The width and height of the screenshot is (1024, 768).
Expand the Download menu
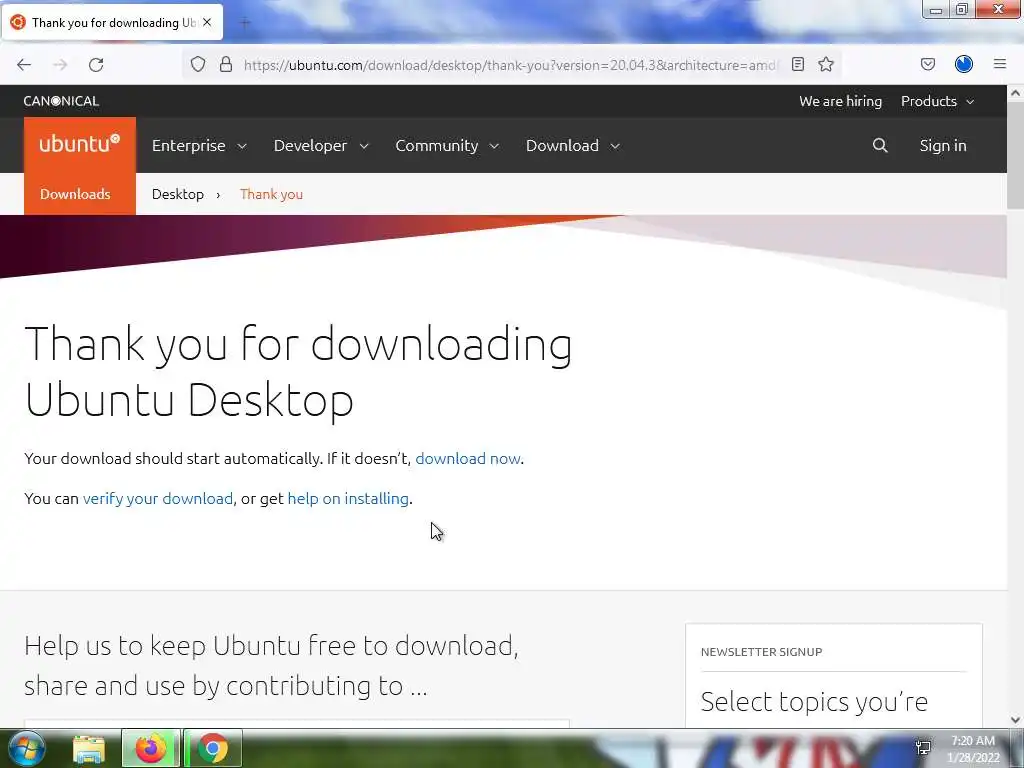573,146
